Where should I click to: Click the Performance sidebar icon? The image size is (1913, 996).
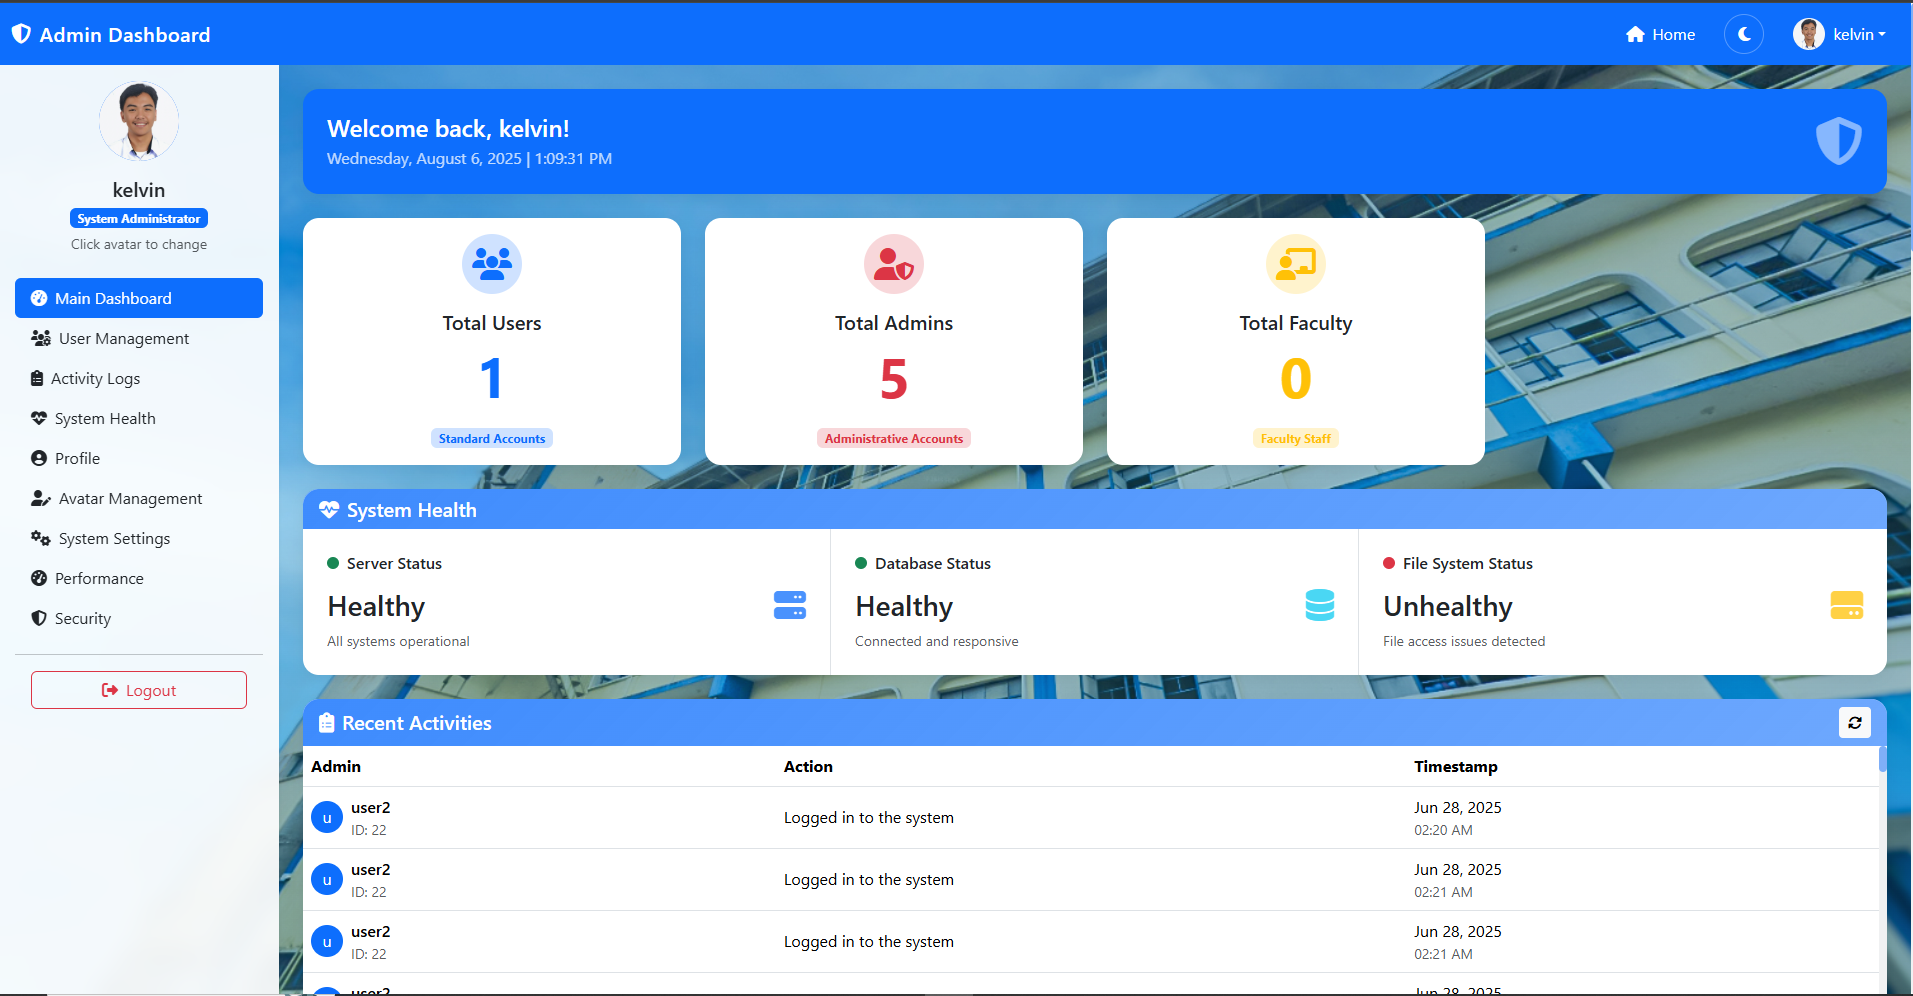point(40,578)
